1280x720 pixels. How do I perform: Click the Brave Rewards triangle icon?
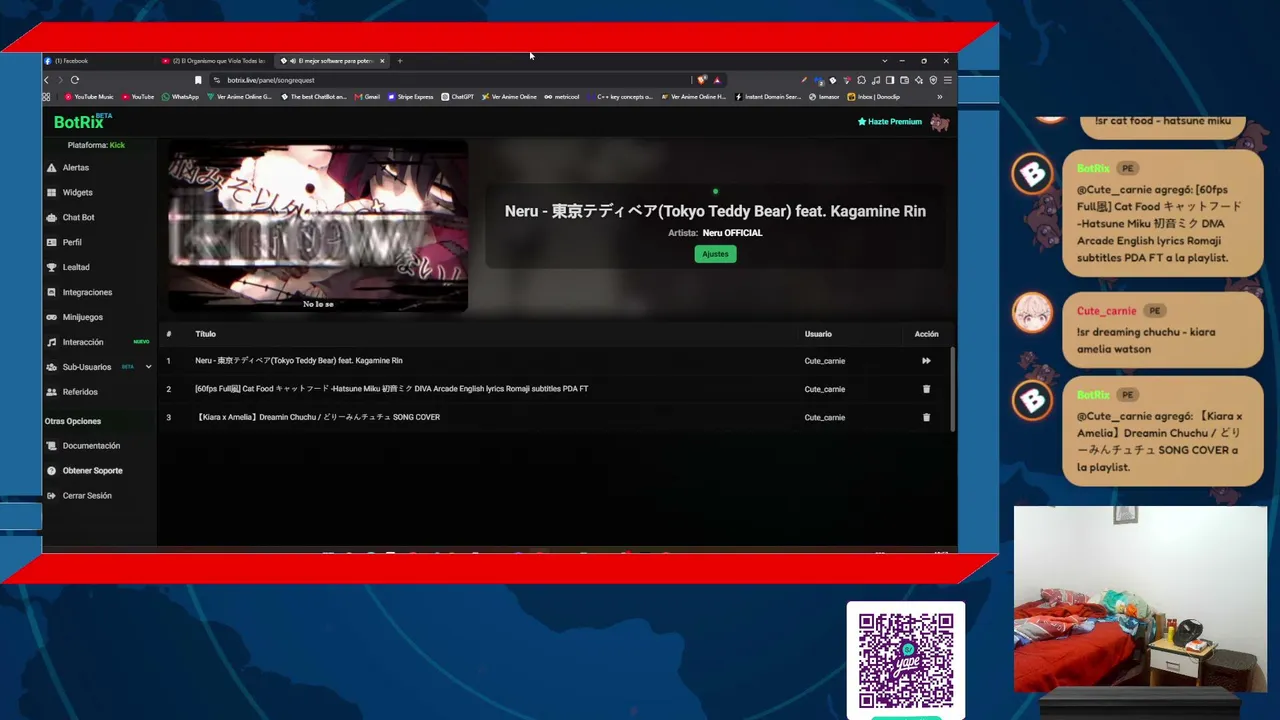click(717, 80)
